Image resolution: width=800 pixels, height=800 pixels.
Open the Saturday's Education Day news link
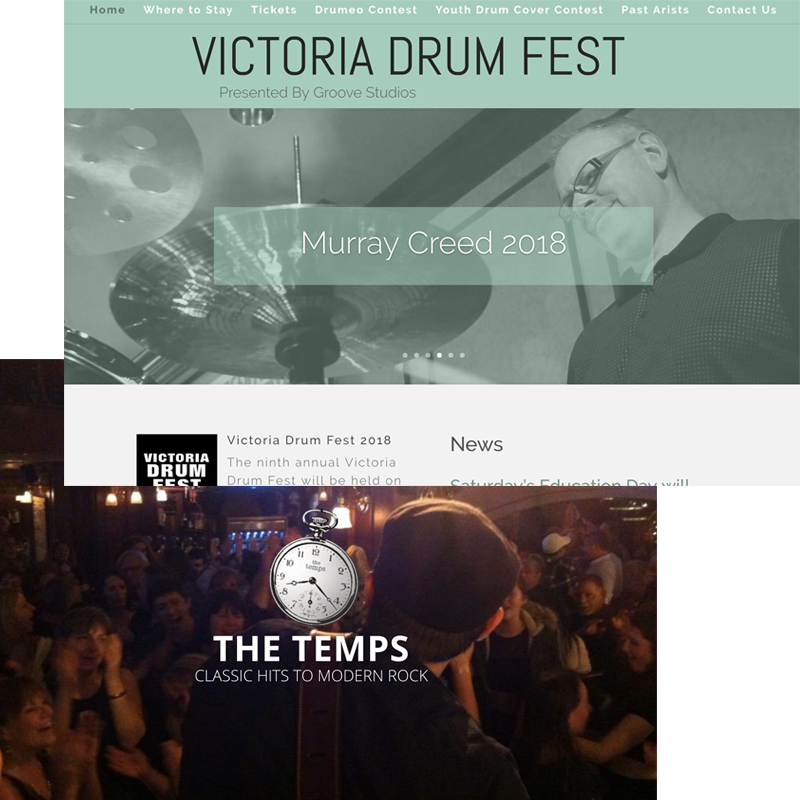pyautogui.click(x=569, y=482)
